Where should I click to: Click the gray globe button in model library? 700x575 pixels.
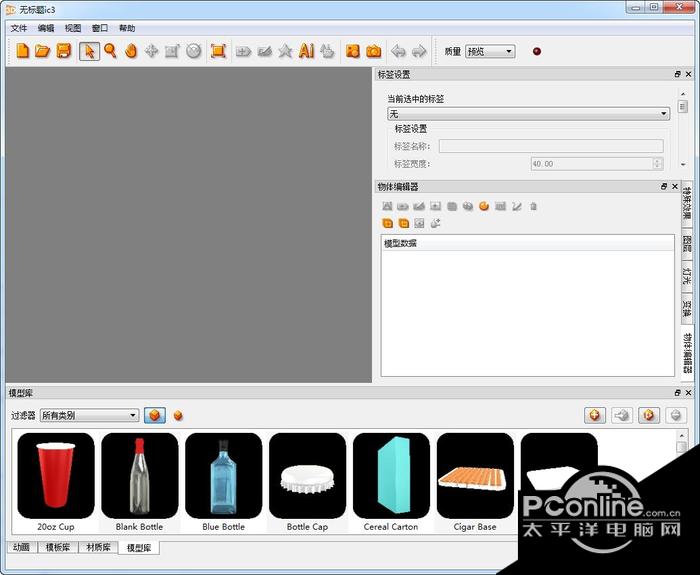click(x=675, y=416)
